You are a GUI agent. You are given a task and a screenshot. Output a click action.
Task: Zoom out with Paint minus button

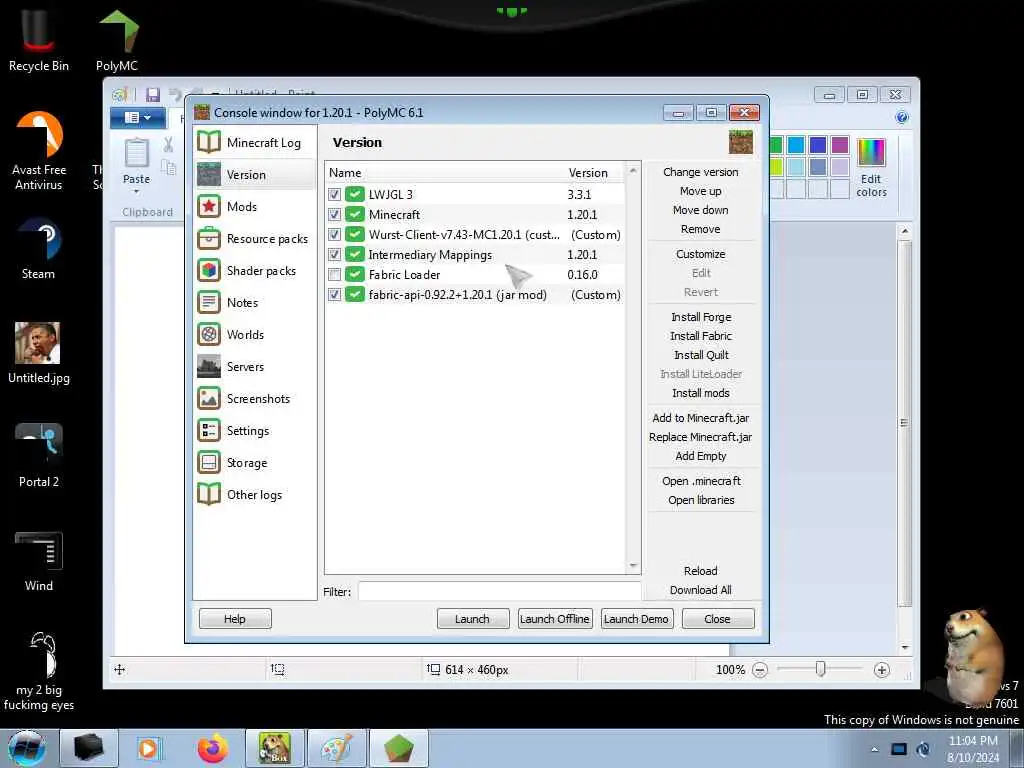(x=760, y=669)
